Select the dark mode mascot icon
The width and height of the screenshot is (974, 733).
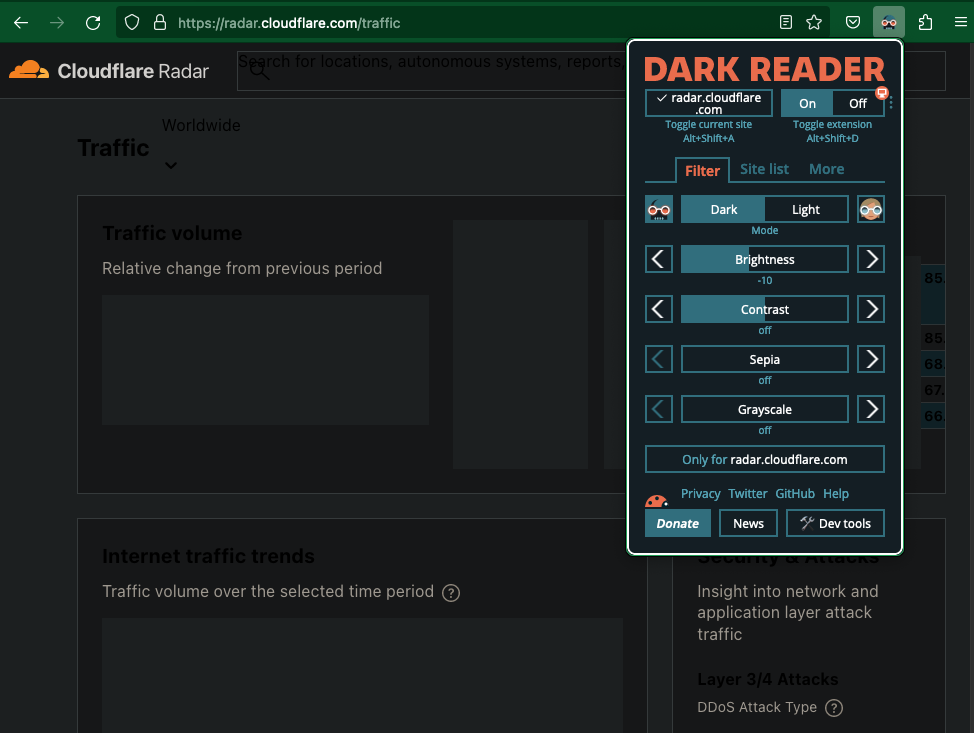[659, 209]
